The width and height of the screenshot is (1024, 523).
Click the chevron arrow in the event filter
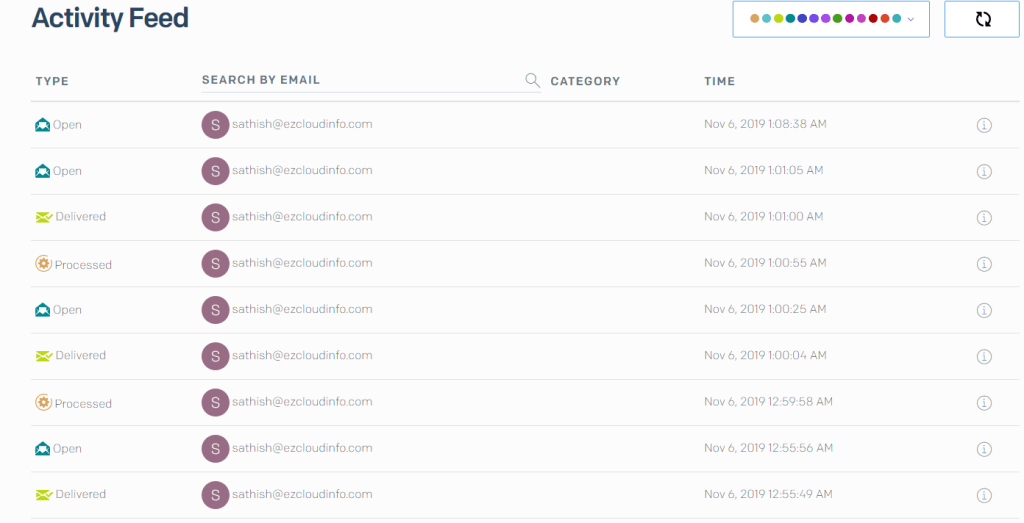pos(910,19)
